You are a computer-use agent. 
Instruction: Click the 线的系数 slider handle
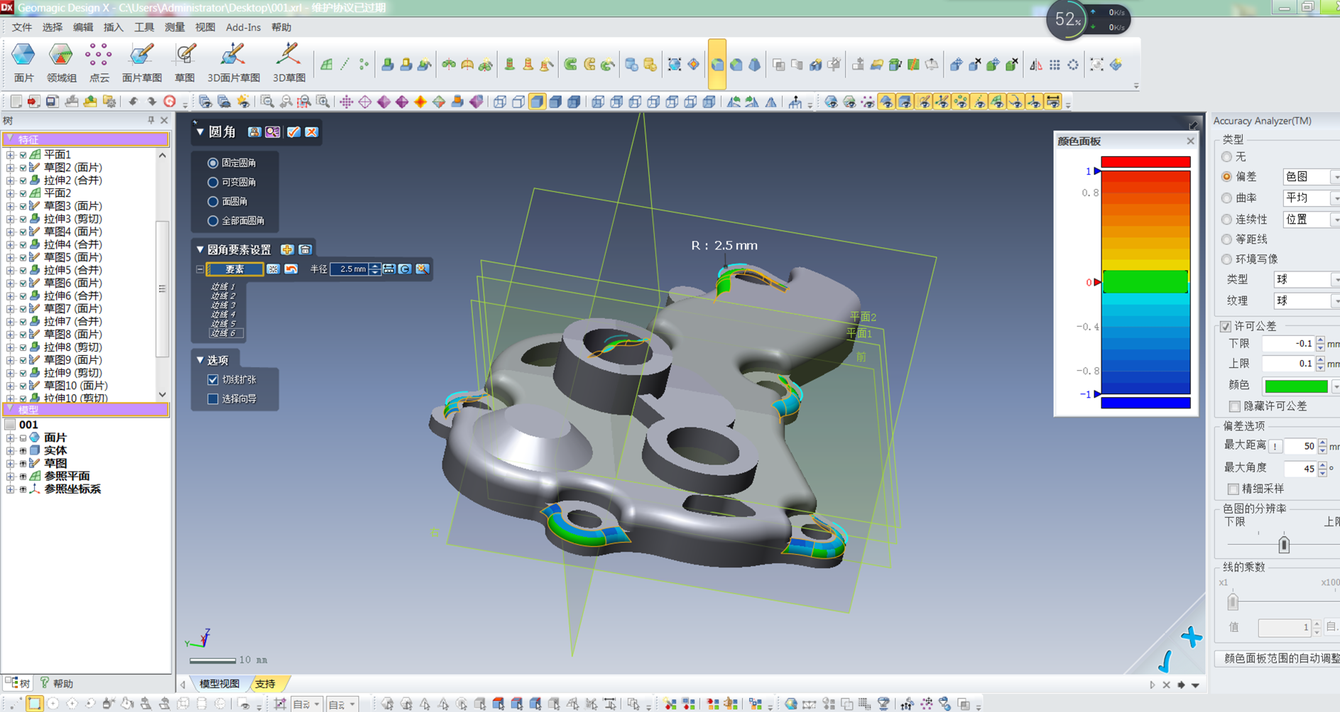[1232, 601]
